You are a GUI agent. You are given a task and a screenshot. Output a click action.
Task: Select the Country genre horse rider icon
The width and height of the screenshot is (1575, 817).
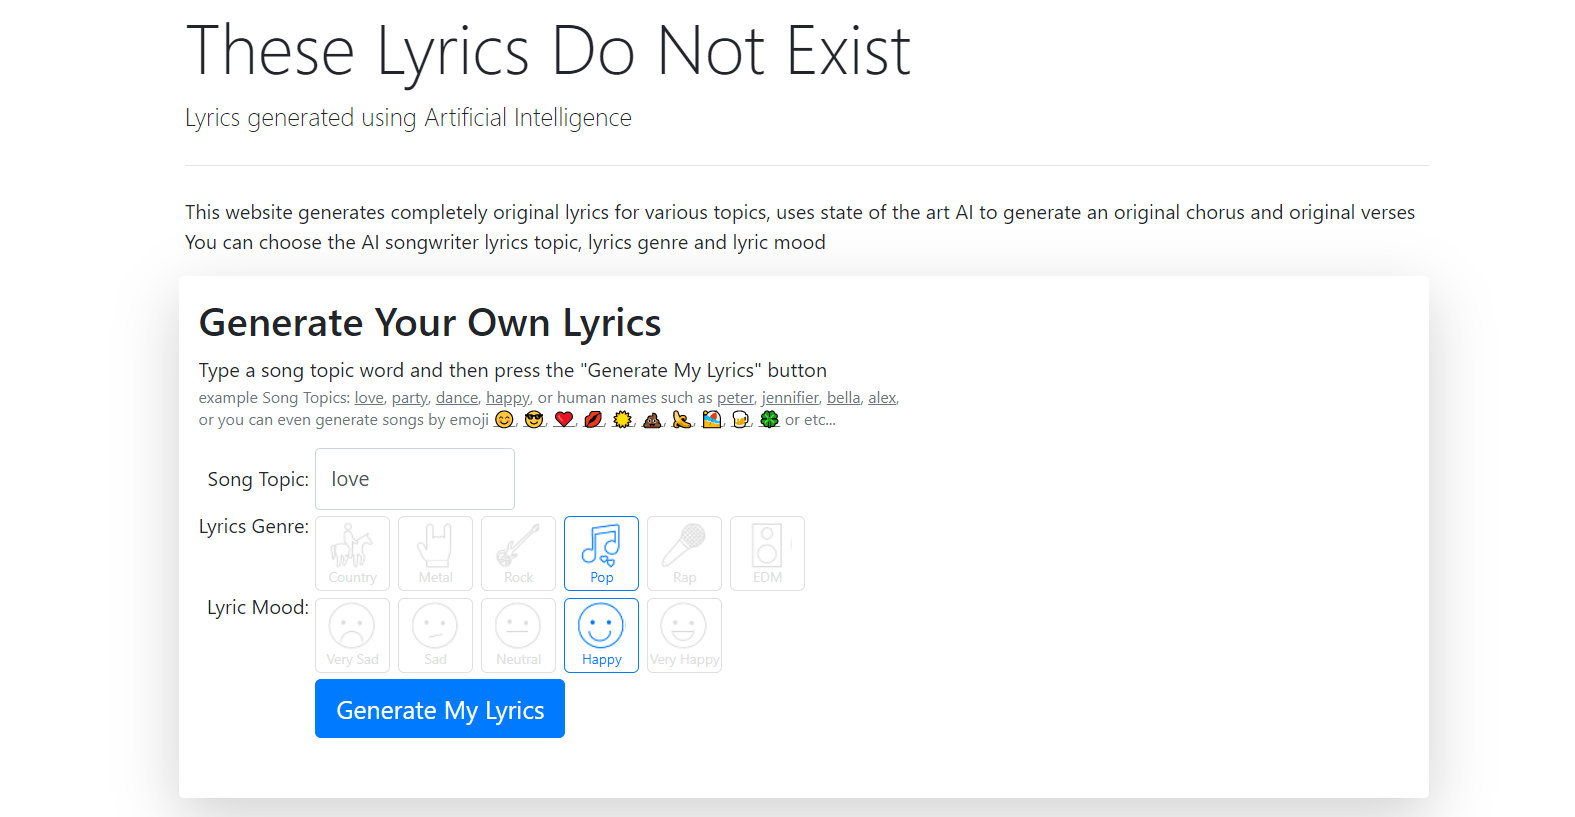coord(352,553)
